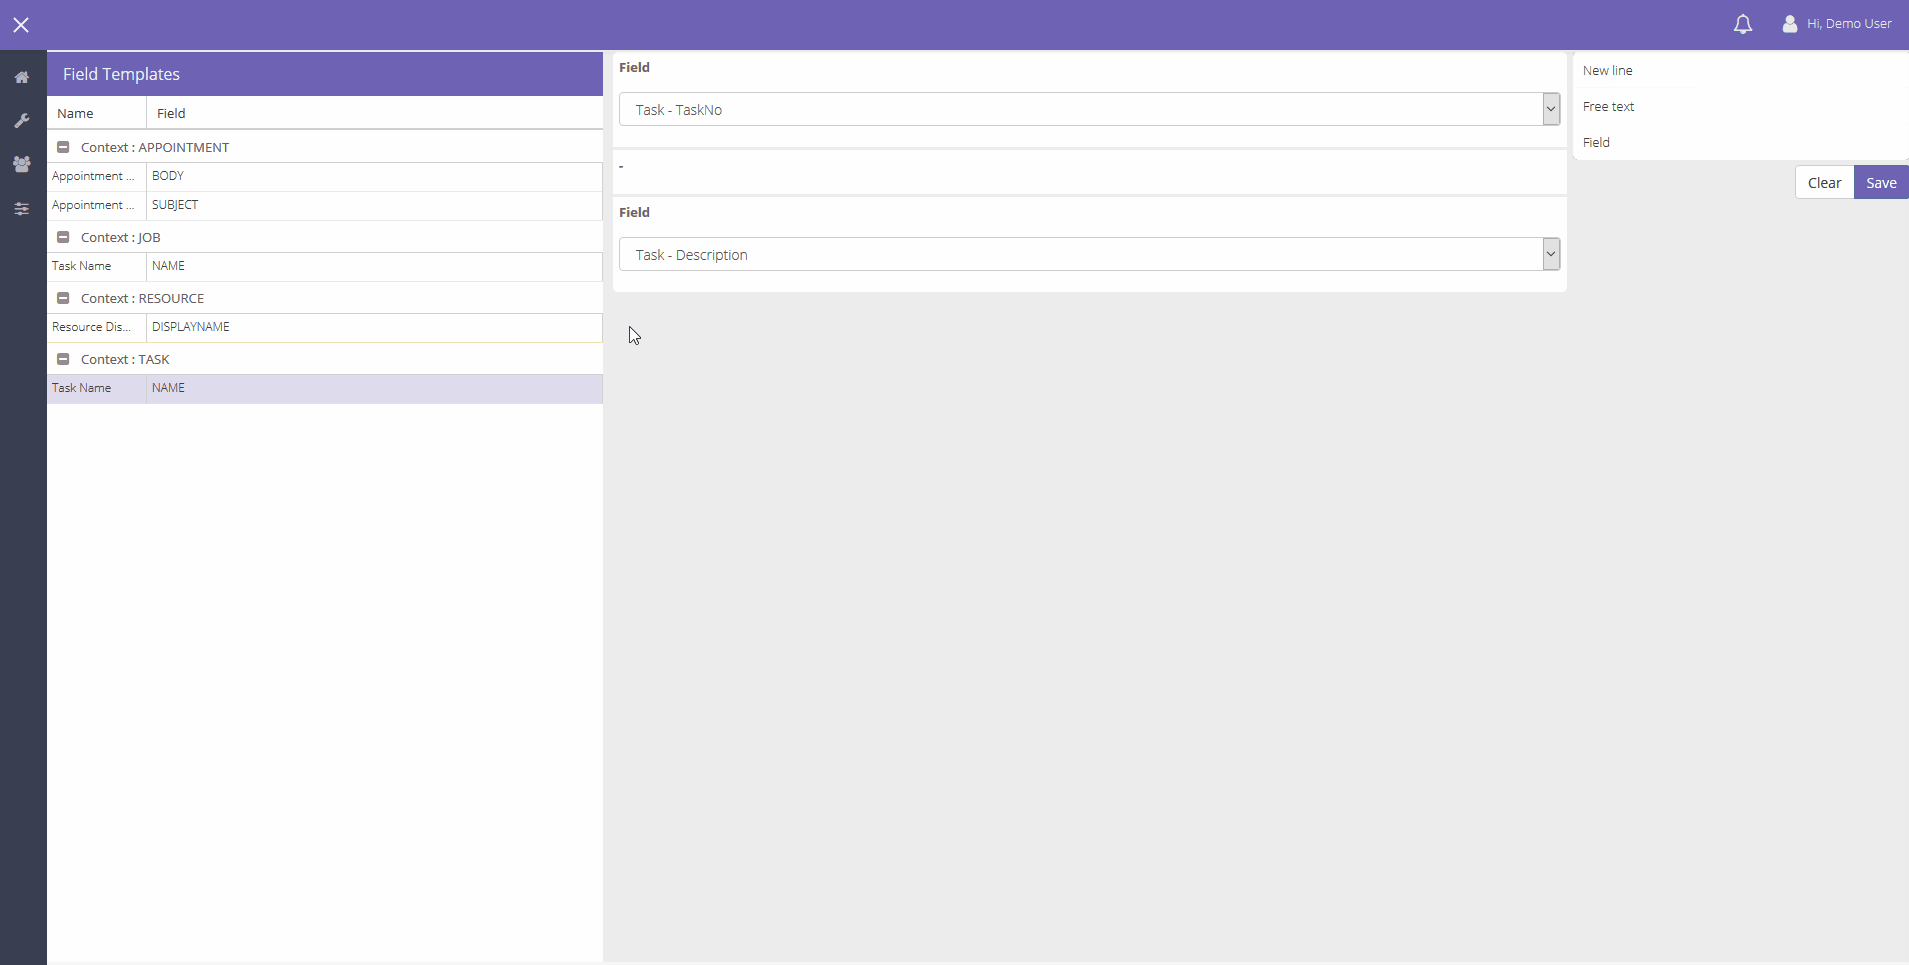The image size is (1909, 965).
Task: Open the wrench tools icon in sidebar
Action: [x=22, y=121]
